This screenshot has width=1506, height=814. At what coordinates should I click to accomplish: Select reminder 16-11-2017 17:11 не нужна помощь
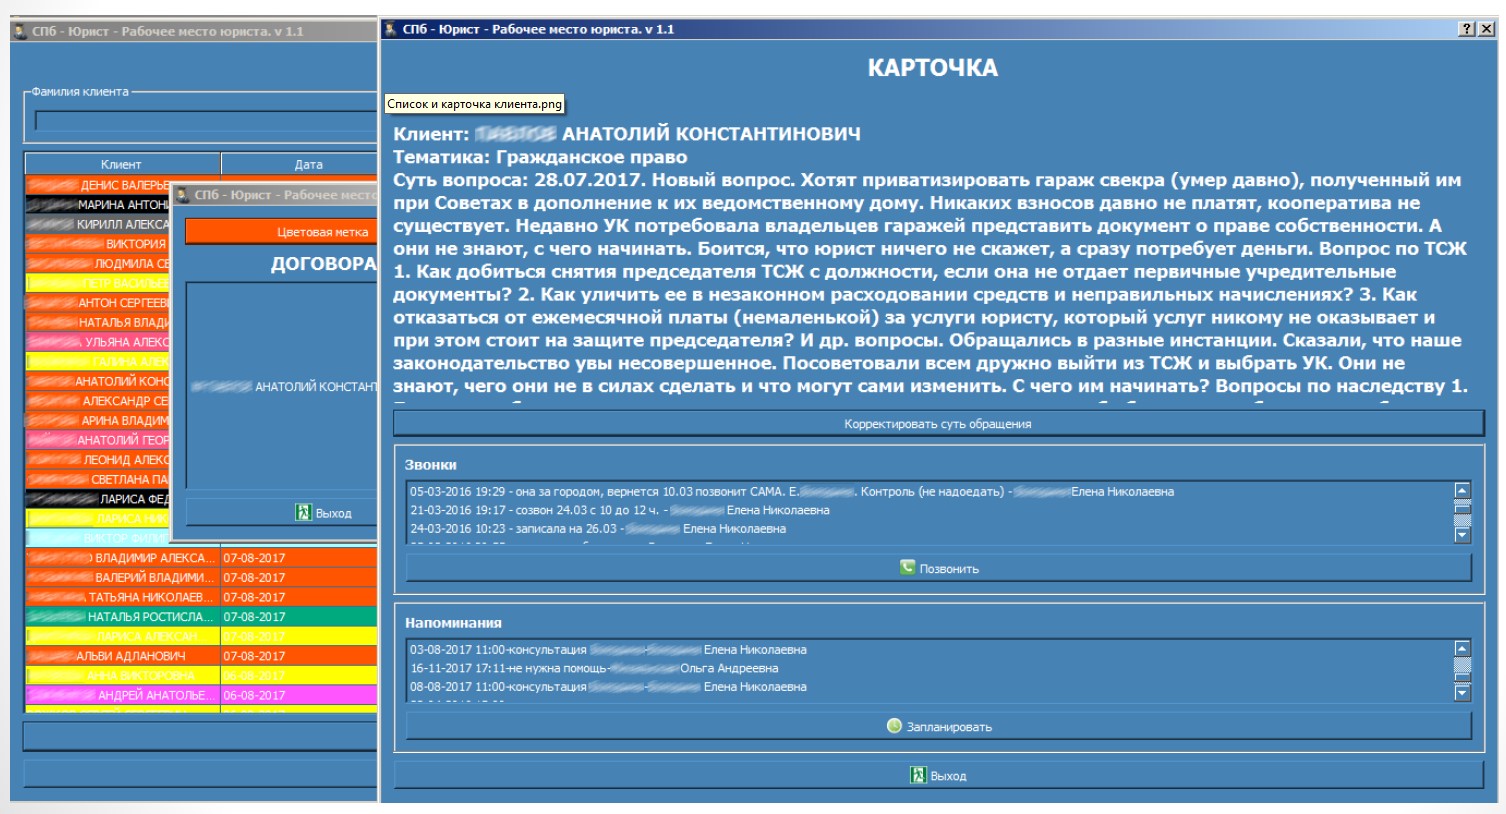tap(594, 668)
